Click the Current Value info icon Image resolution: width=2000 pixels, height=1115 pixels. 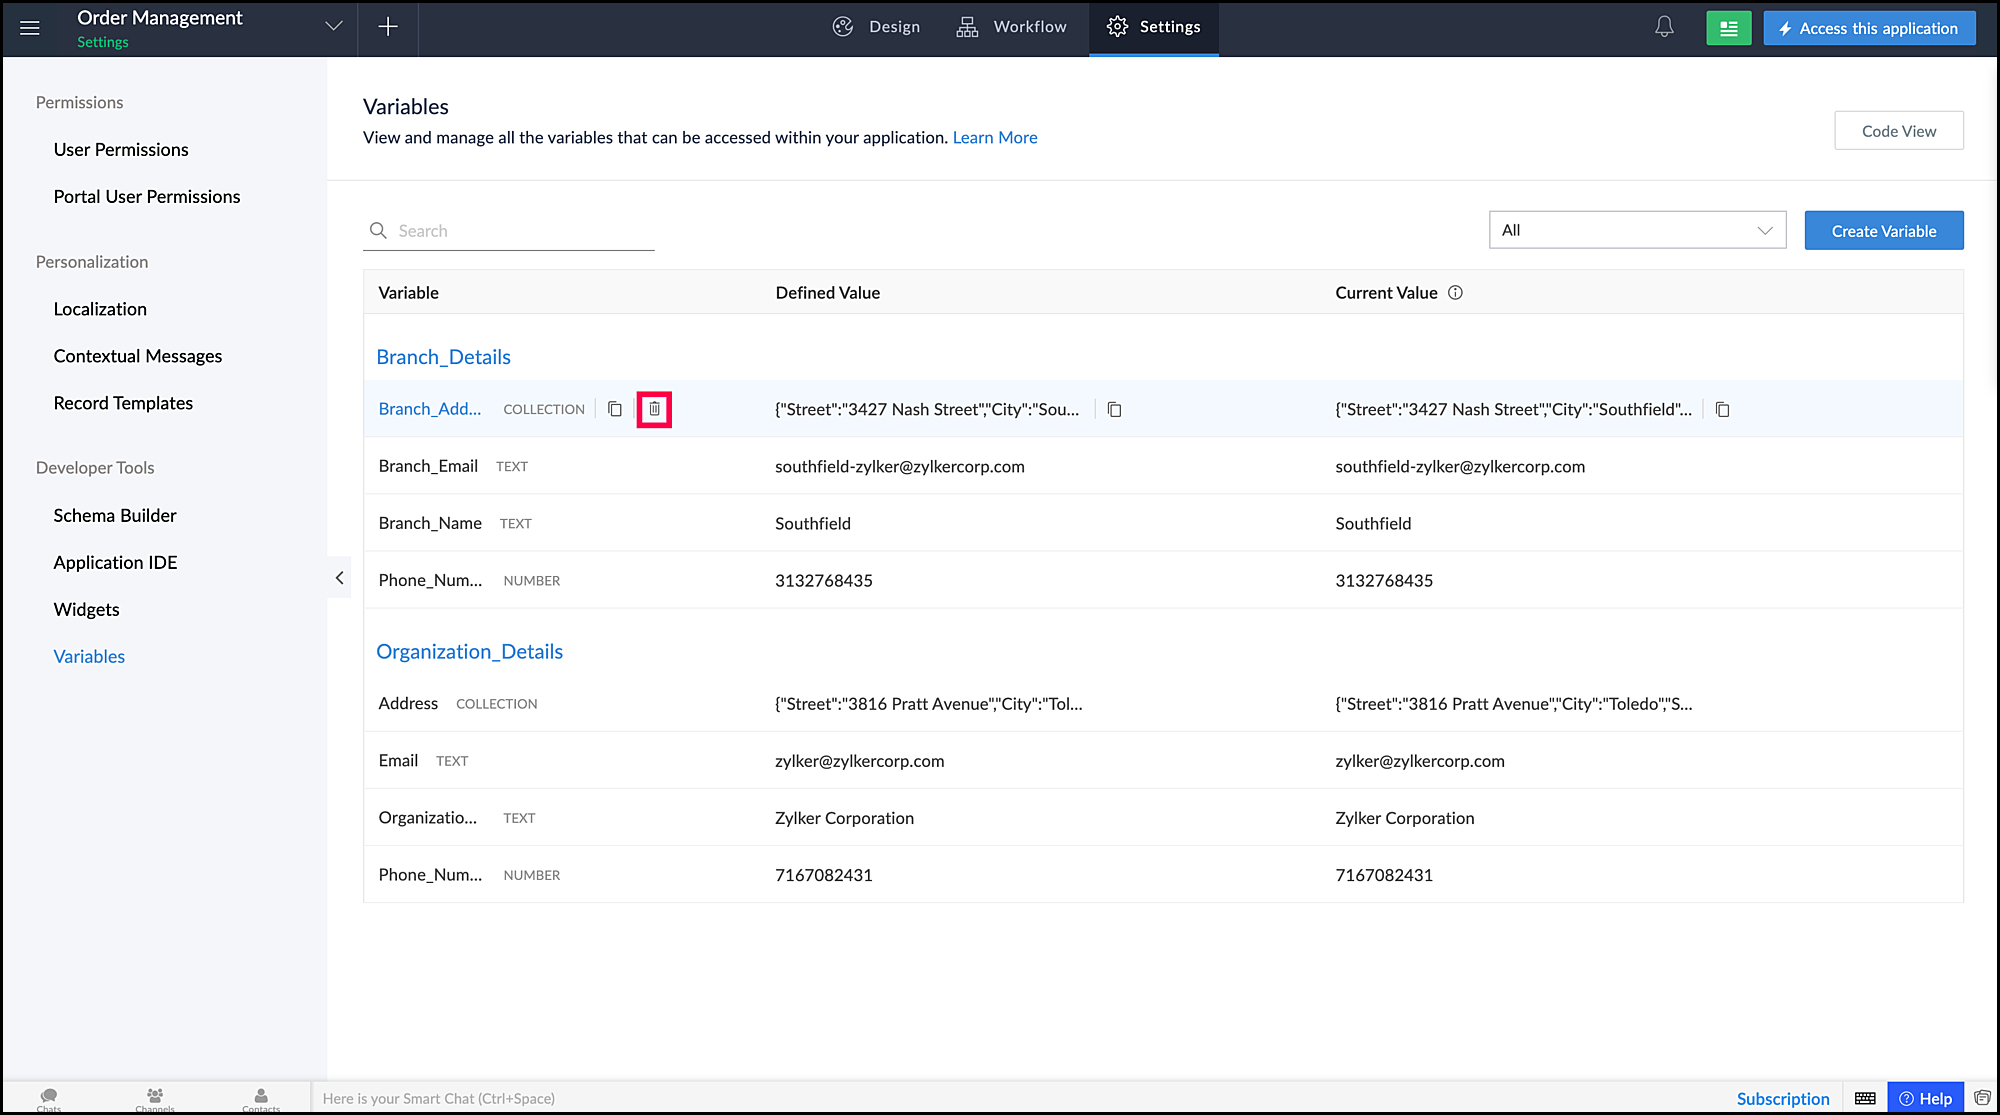pyautogui.click(x=1455, y=293)
